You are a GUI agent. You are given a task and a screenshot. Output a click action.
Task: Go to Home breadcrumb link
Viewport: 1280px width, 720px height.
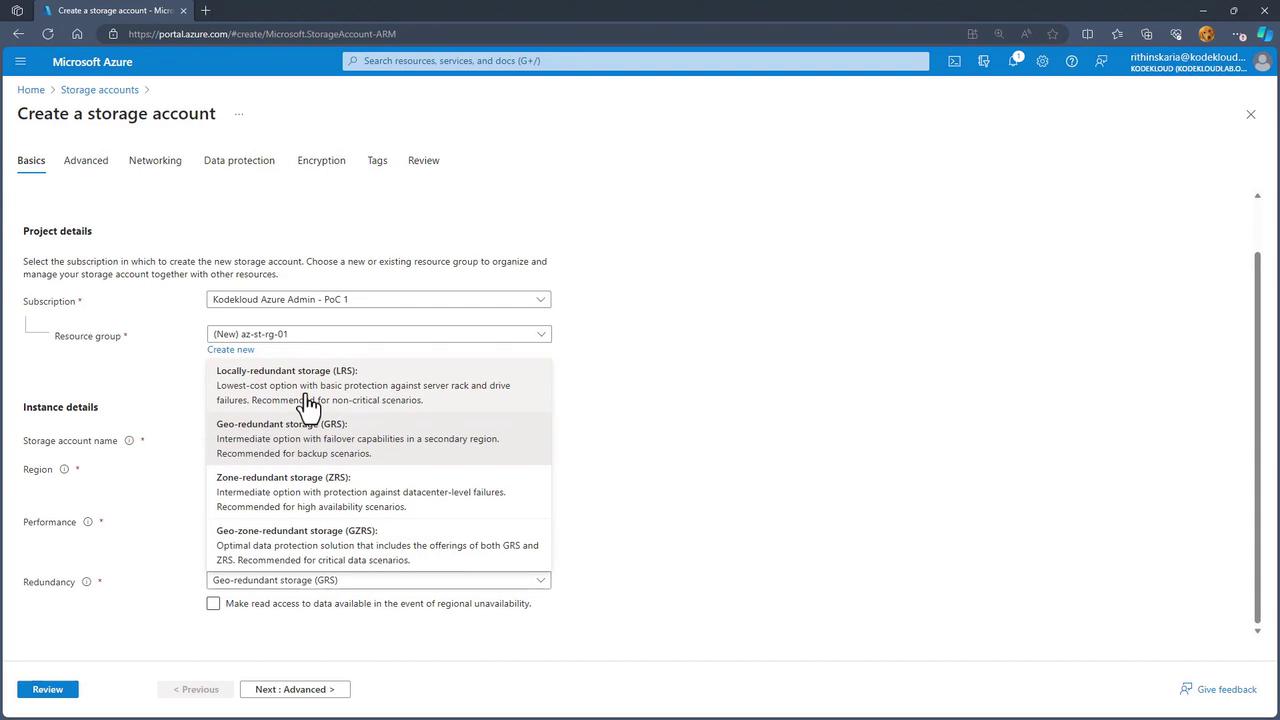pyautogui.click(x=31, y=90)
